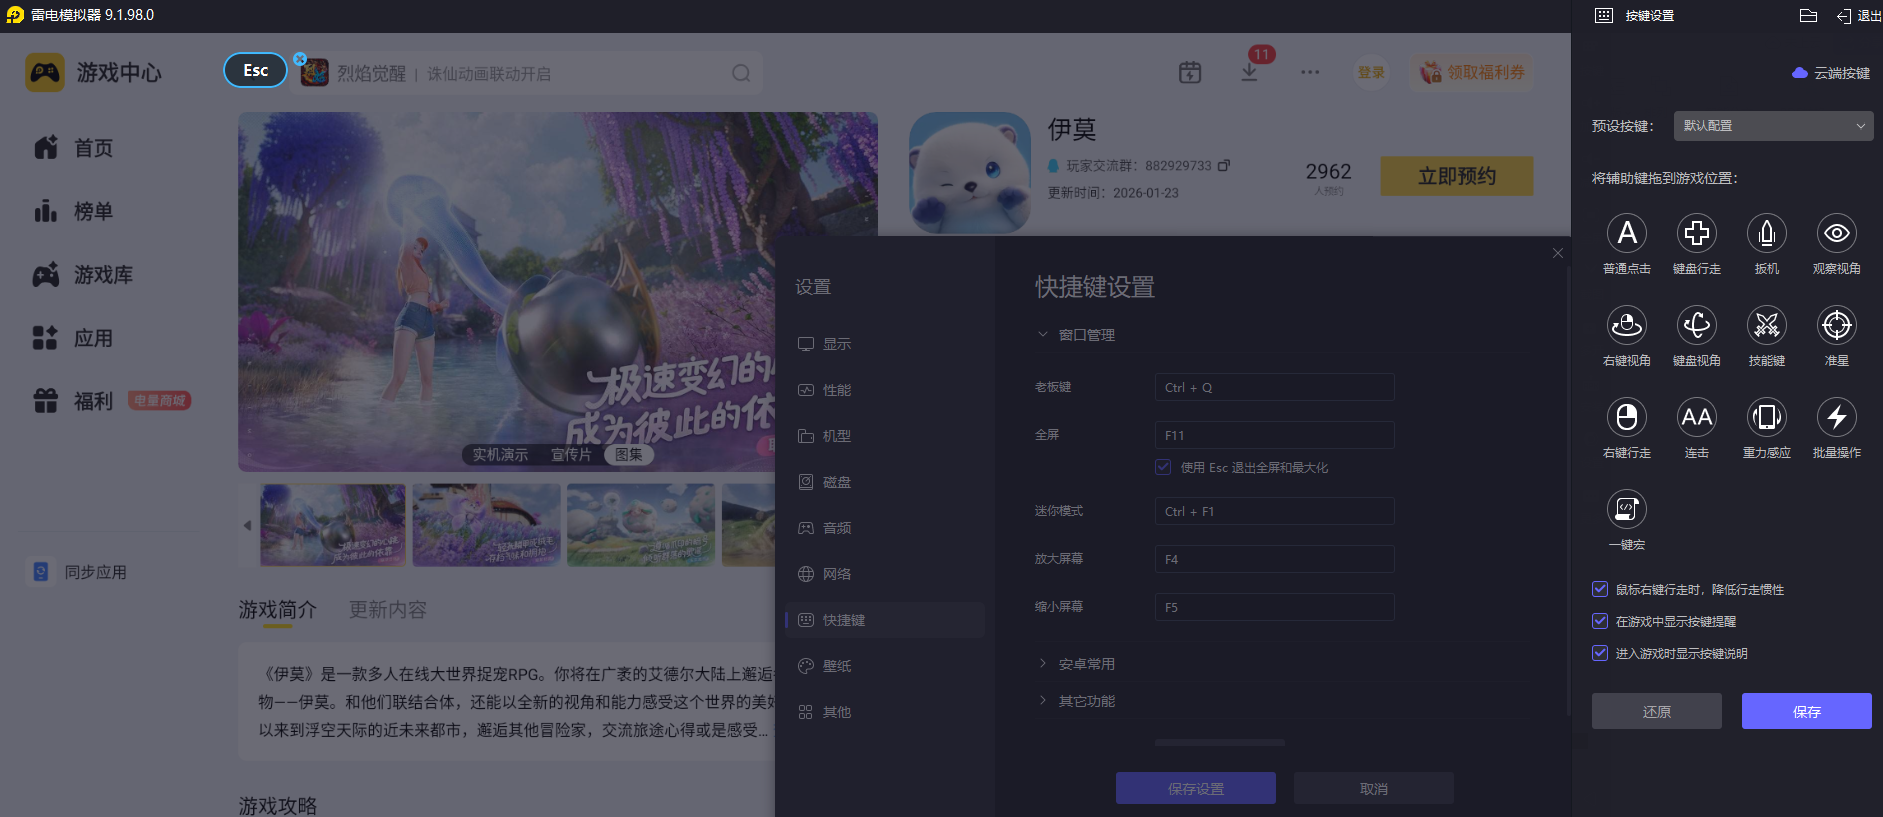The width and height of the screenshot is (1883, 817).
Task: Open the 预设按键 默认配置 dropdown
Action: [x=1774, y=126]
